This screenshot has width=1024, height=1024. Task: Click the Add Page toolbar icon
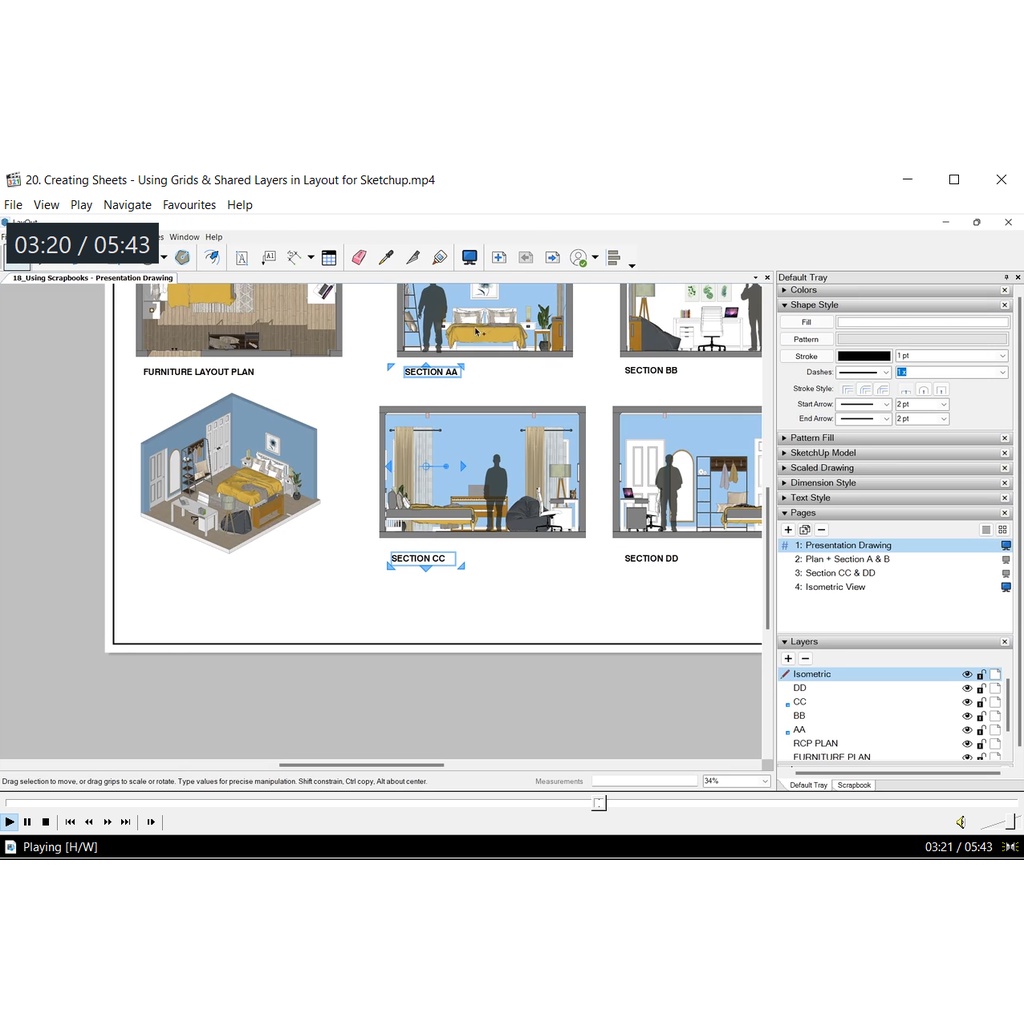tap(499, 258)
